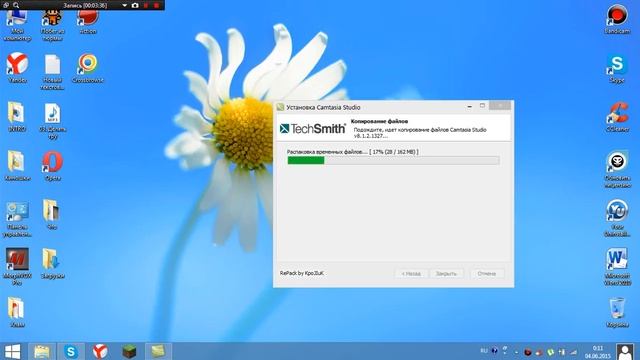Open the Minecraft block taskbar icon
Screen dimensions: 640x360
[x=129, y=351]
